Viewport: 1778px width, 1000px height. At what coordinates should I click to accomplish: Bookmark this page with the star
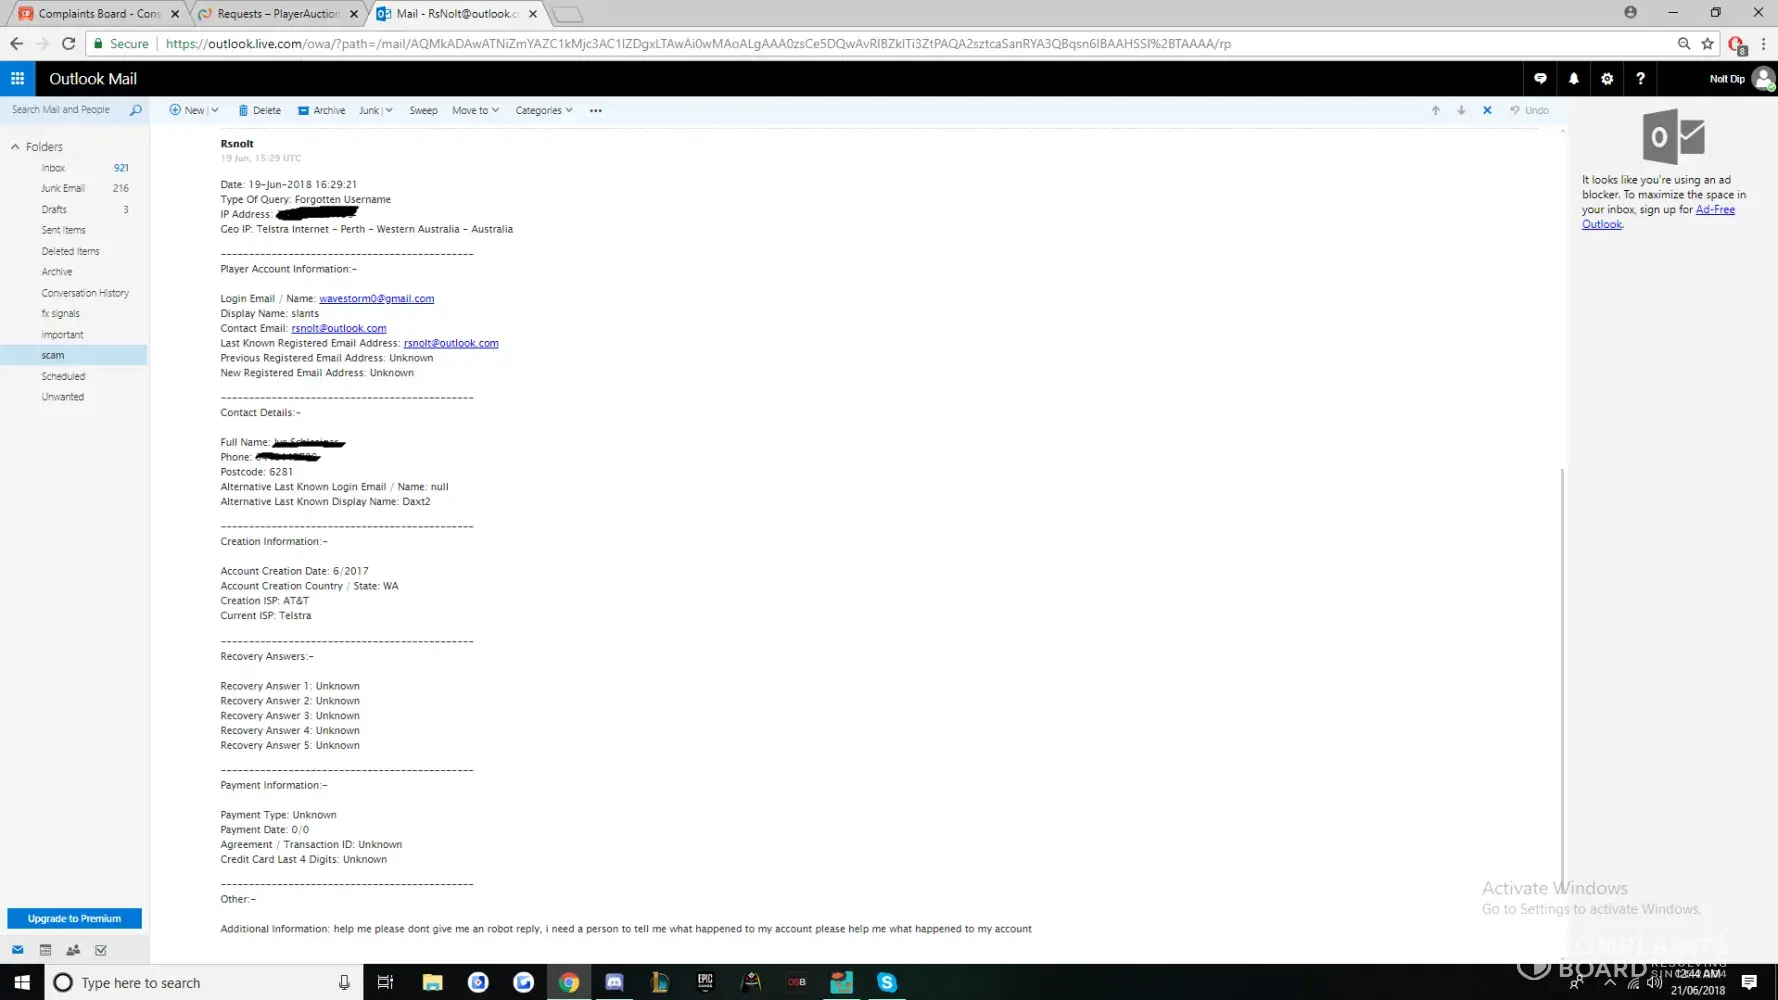[x=1708, y=43]
